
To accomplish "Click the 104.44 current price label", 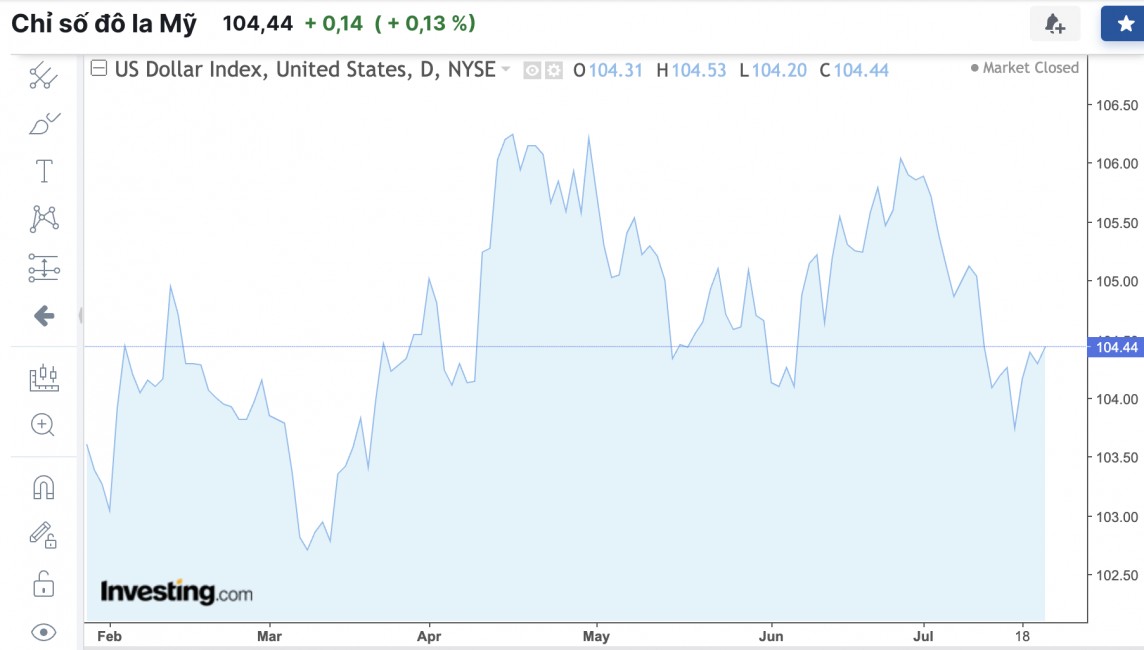I will pos(1116,347).
